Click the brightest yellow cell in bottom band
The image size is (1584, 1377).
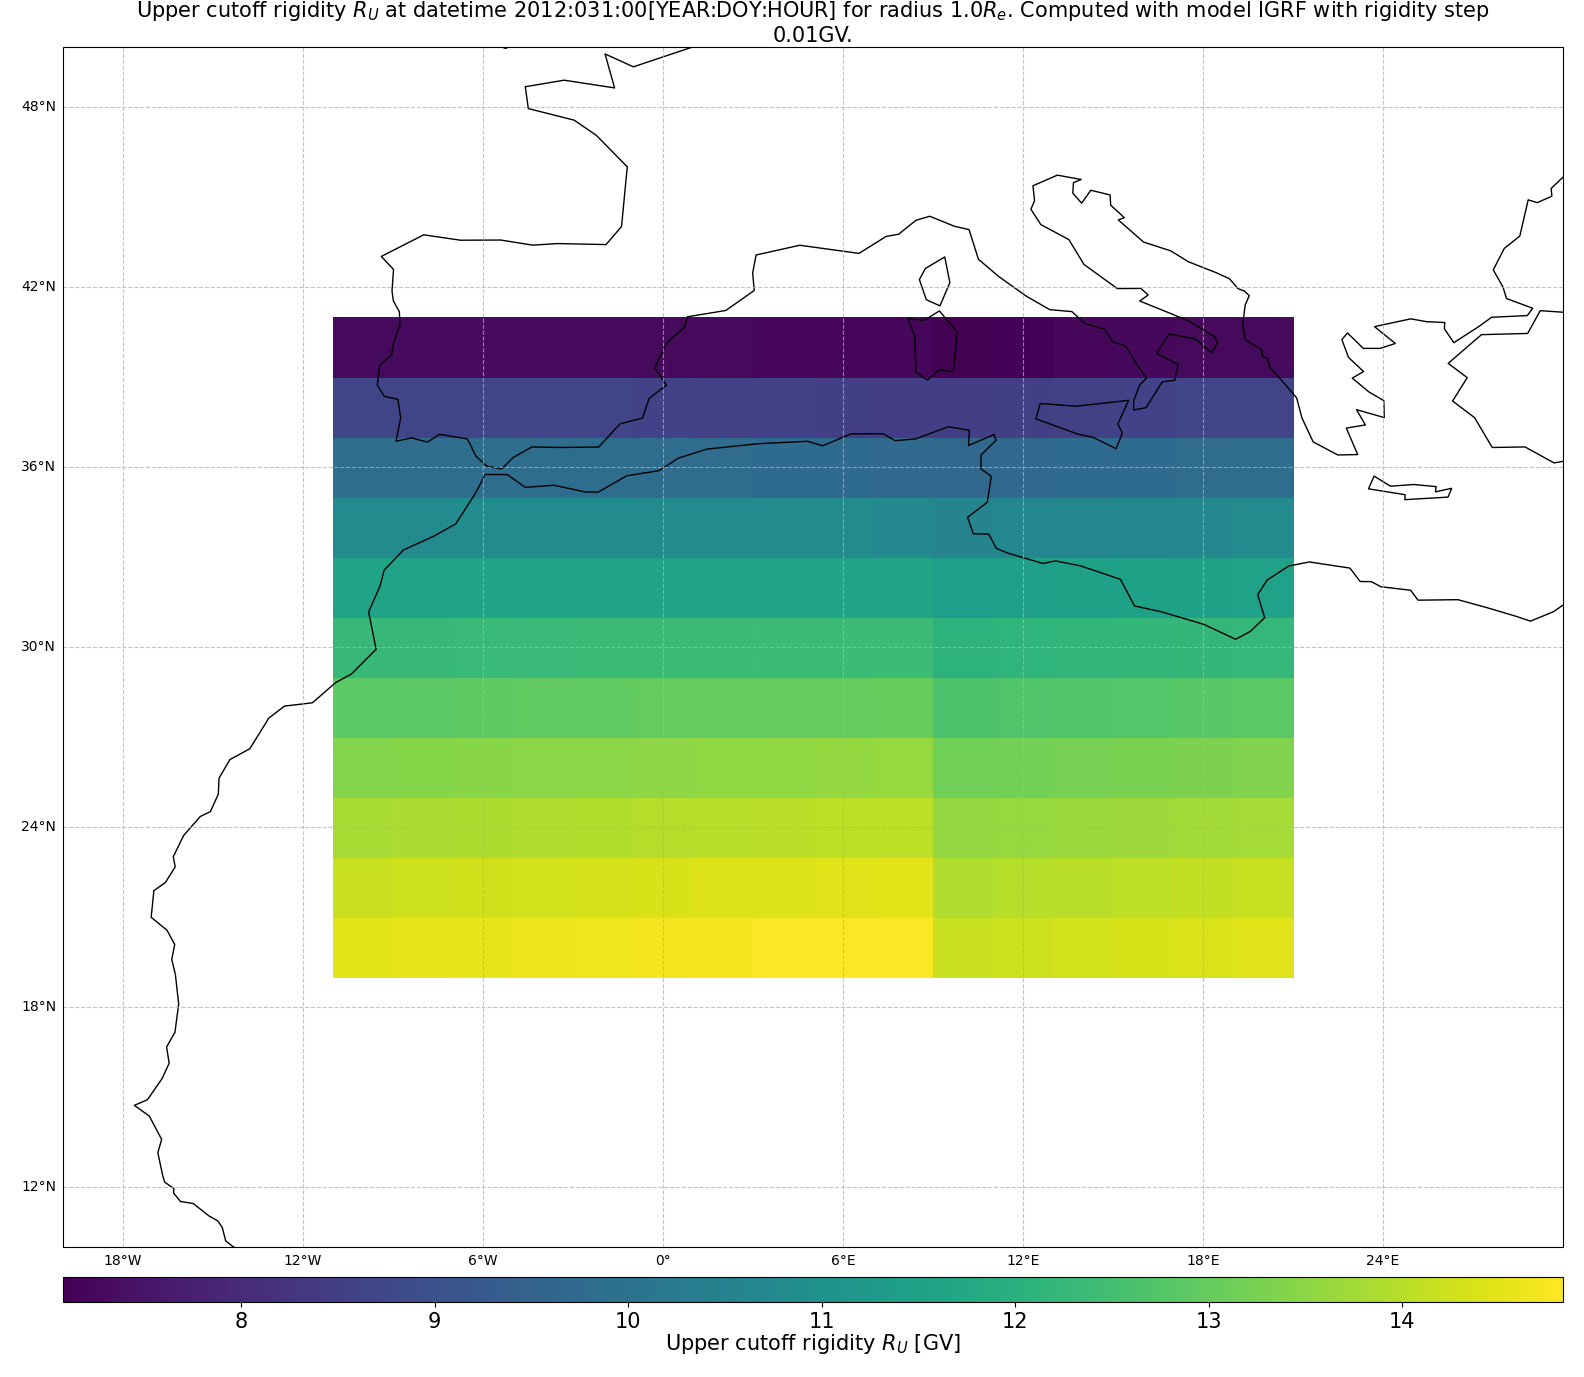click(843, 947)
